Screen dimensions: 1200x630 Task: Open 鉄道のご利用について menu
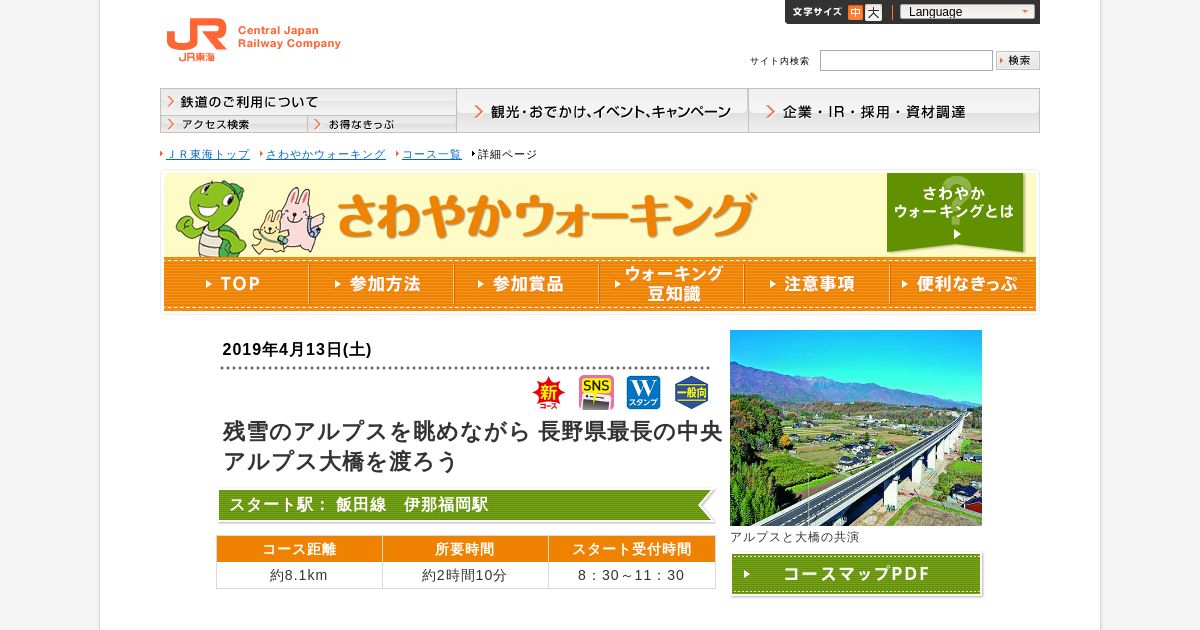coord(308,102)
